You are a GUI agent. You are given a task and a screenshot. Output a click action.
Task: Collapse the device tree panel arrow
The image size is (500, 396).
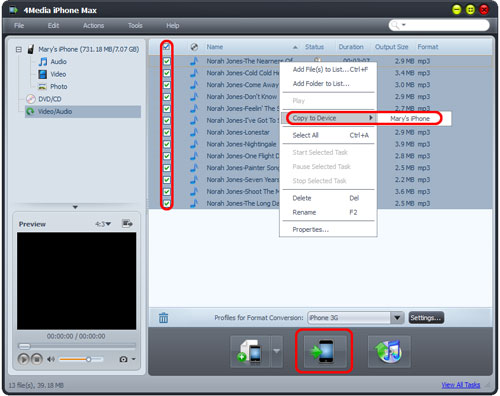pyautogui.click(x=75, y=207)
